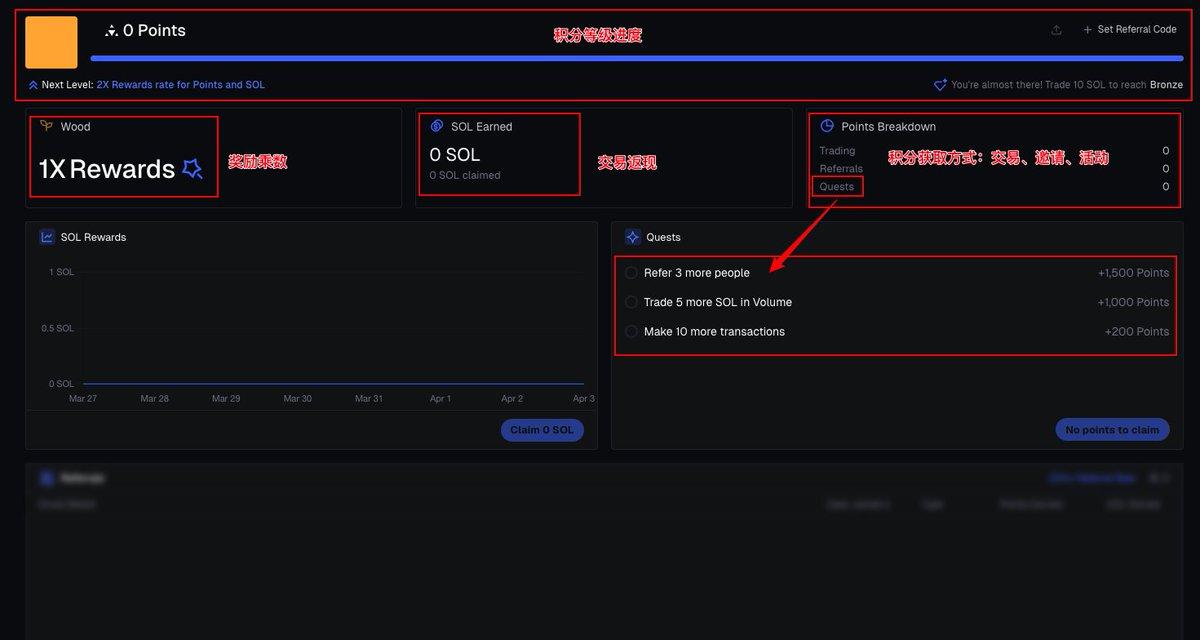This screenshot has width=1200, height=640.
Task: Click the SOL Earned coin icon
Action: point(436,126)
